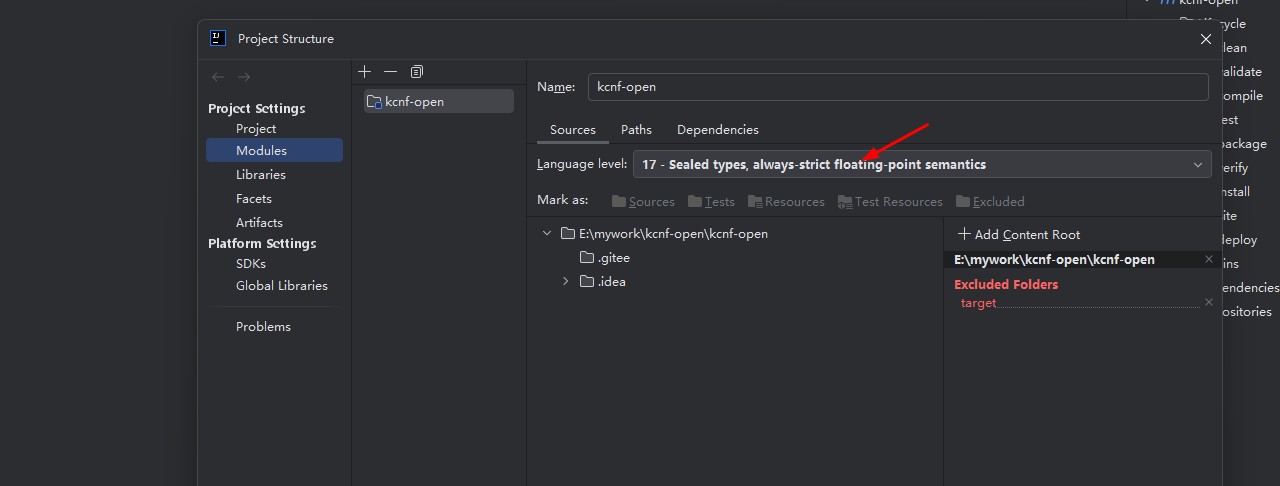1280x486 pixels.
Task: Click the remove module minus icon
Action: (390, 72)
